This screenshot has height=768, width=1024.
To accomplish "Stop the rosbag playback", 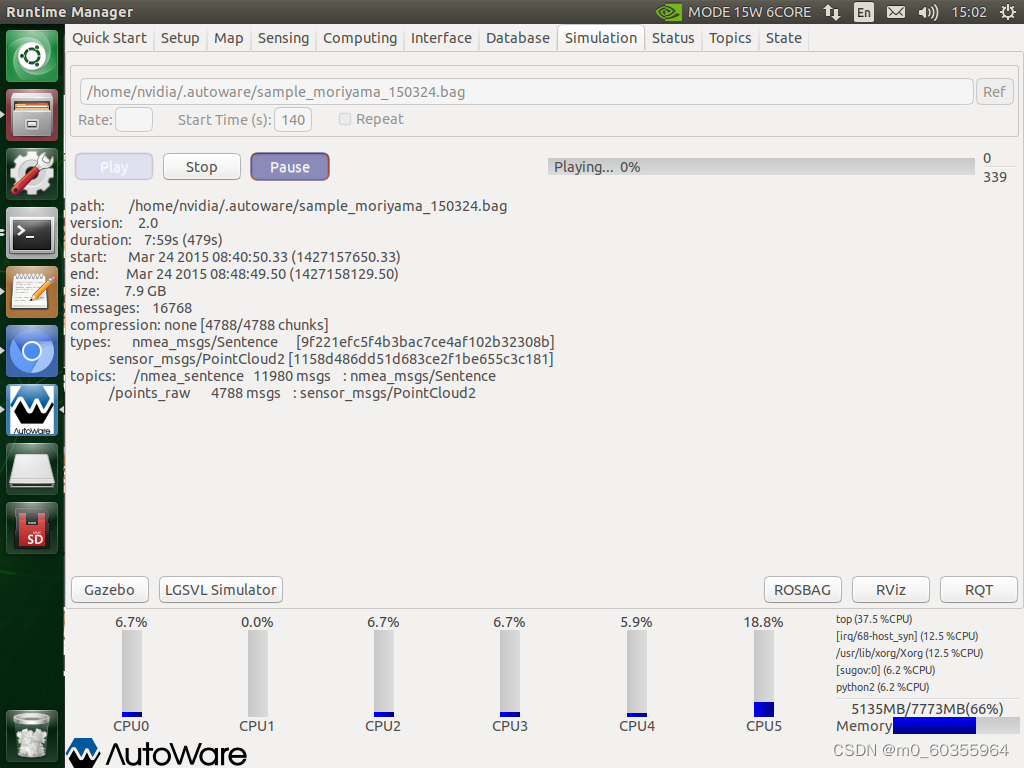I will point(202,167).
